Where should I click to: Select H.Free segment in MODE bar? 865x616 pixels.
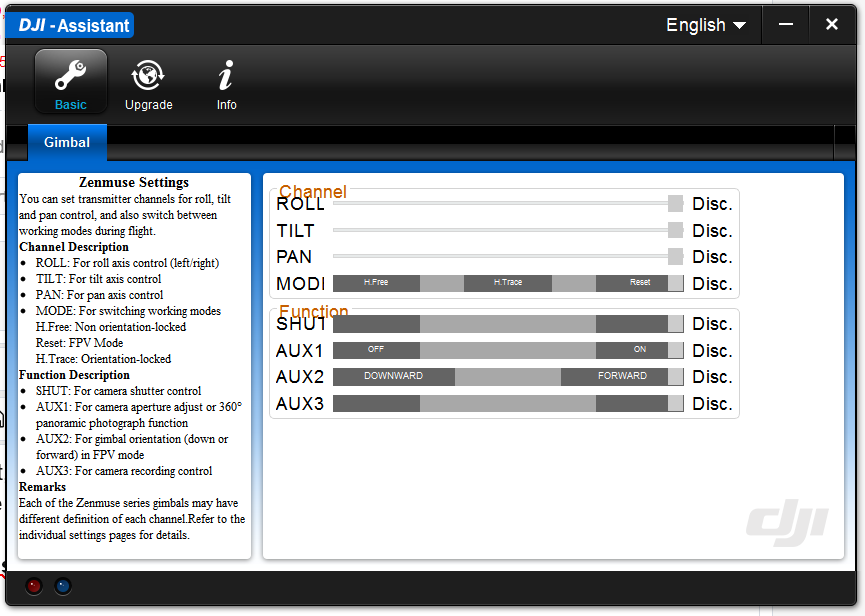click(x=376, y=283)
